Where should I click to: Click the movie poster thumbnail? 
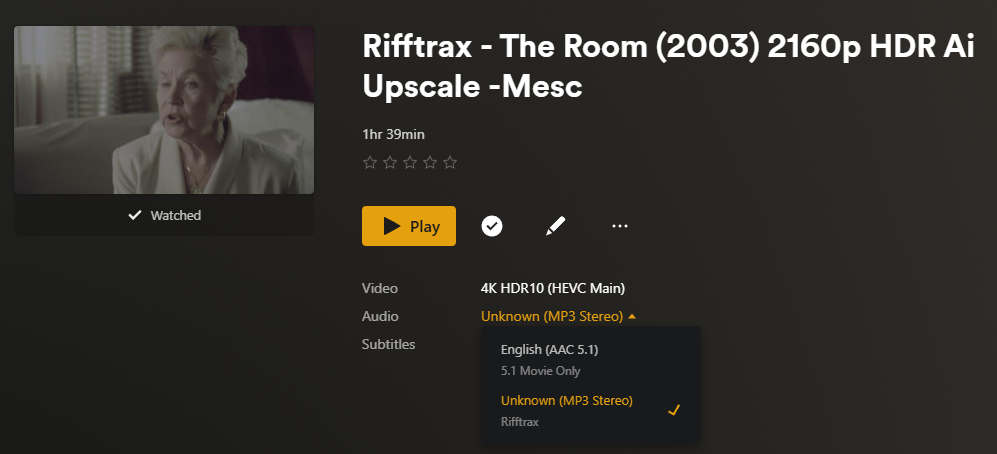(164, 110)
